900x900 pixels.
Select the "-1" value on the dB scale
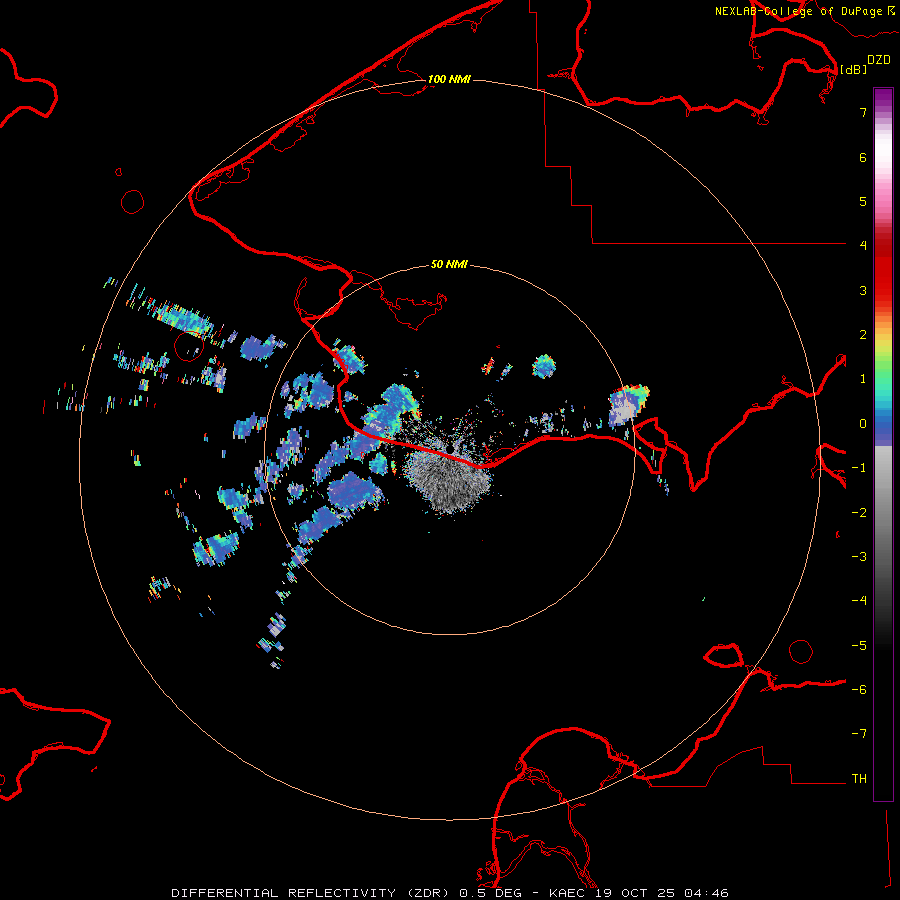tap(859, 468)
